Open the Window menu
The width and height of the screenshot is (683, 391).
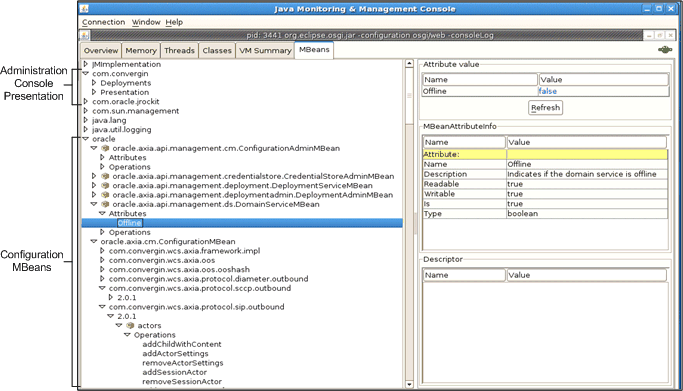click(146, 22)
